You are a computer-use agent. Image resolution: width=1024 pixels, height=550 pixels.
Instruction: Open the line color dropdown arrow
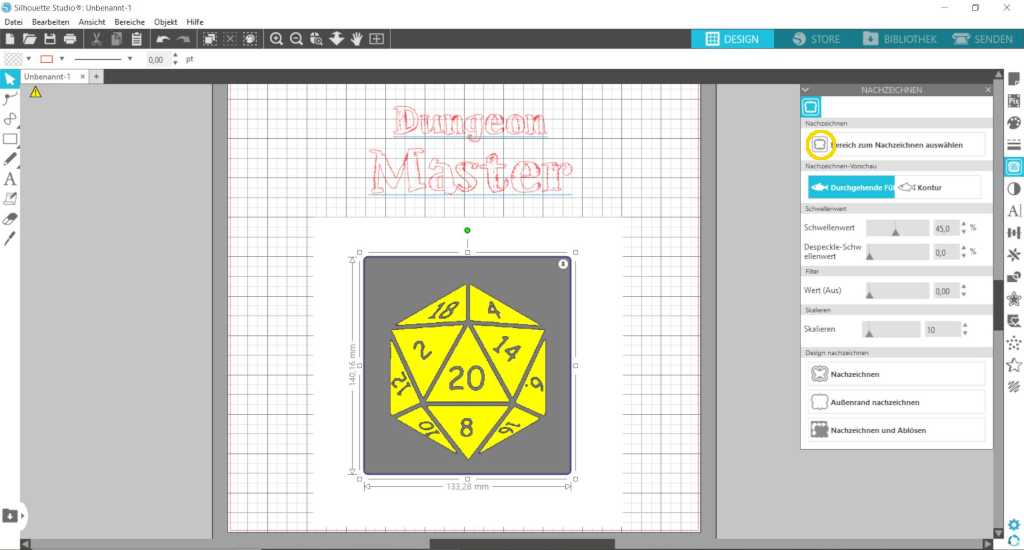(x=62, y=59)
